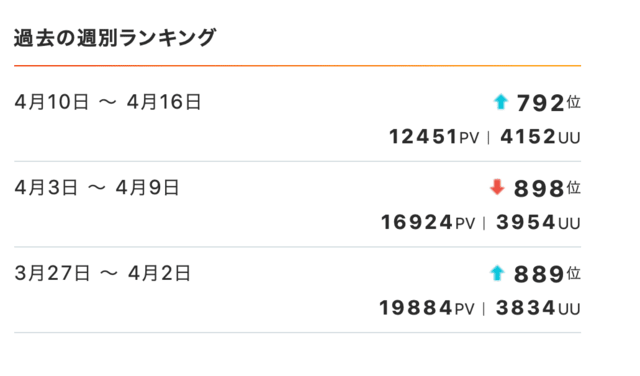640x376 pixels.
Task: Click the blue up arrow beside rank 792
Action: 500,102
